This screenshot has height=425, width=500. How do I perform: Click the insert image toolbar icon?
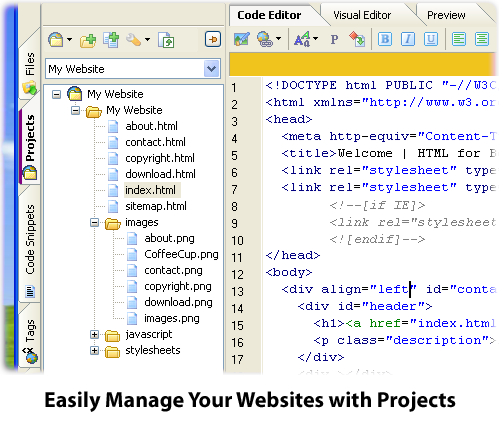point(242,39)
